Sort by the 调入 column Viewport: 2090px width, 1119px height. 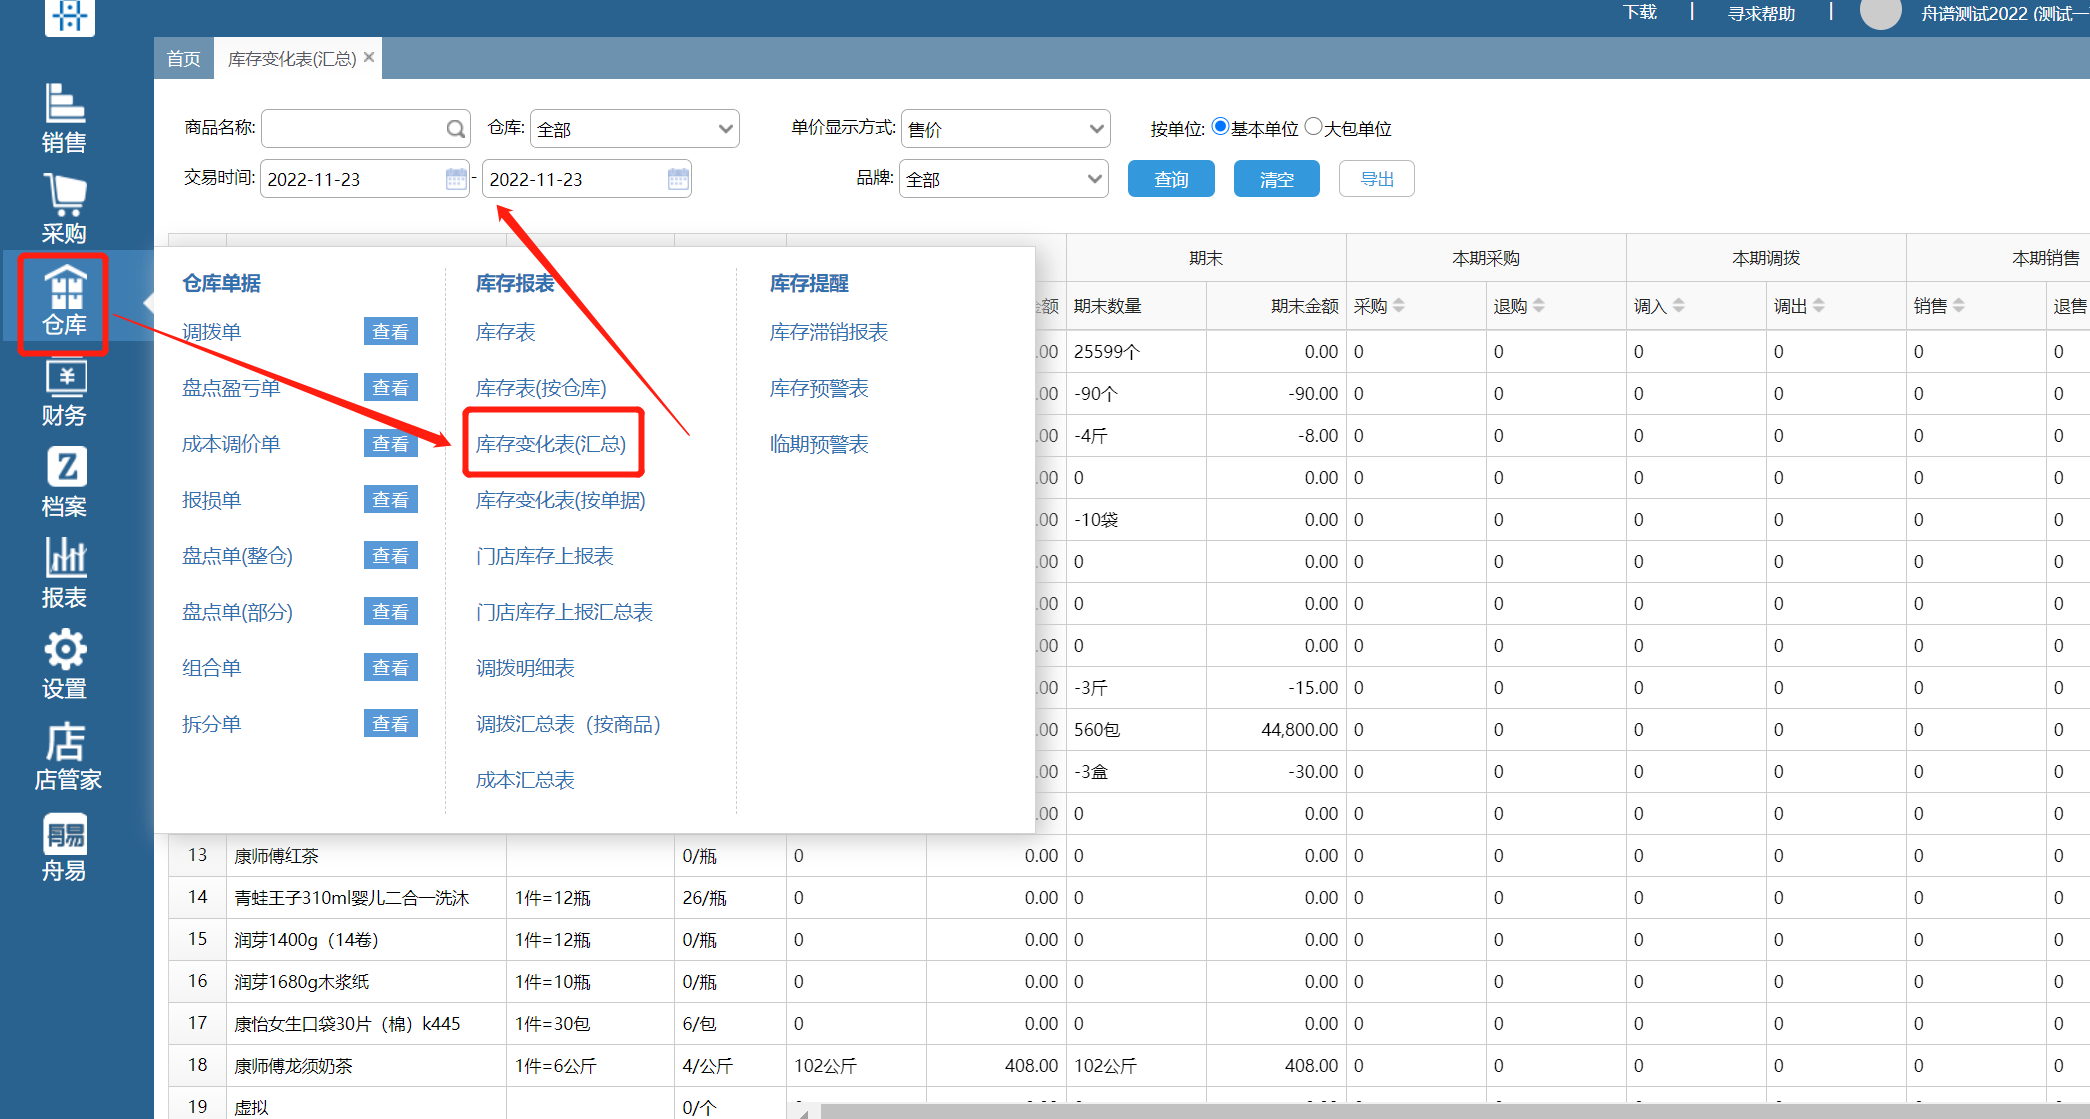(x=1679, y=306)
